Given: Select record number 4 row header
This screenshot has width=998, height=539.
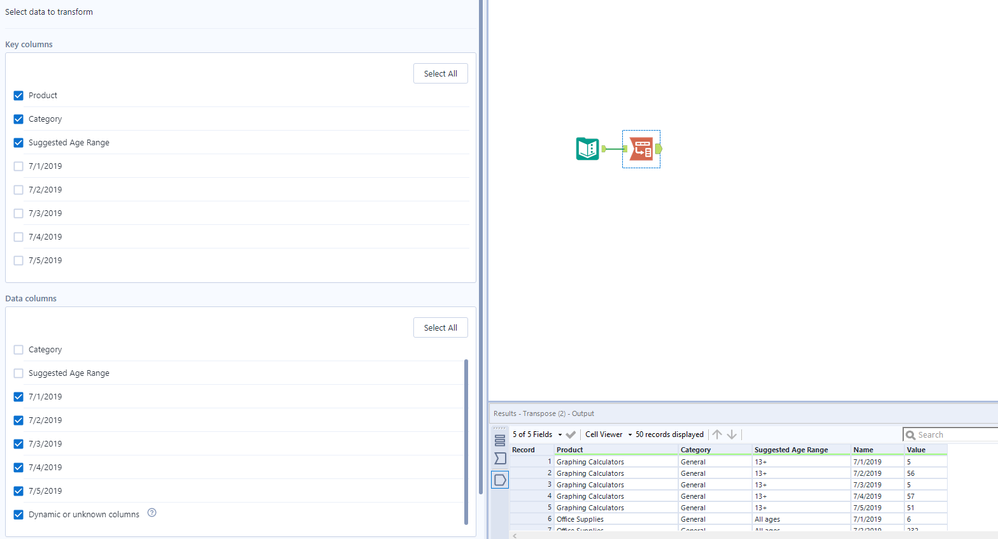Looking at the screenshot, I should (532, 496).
